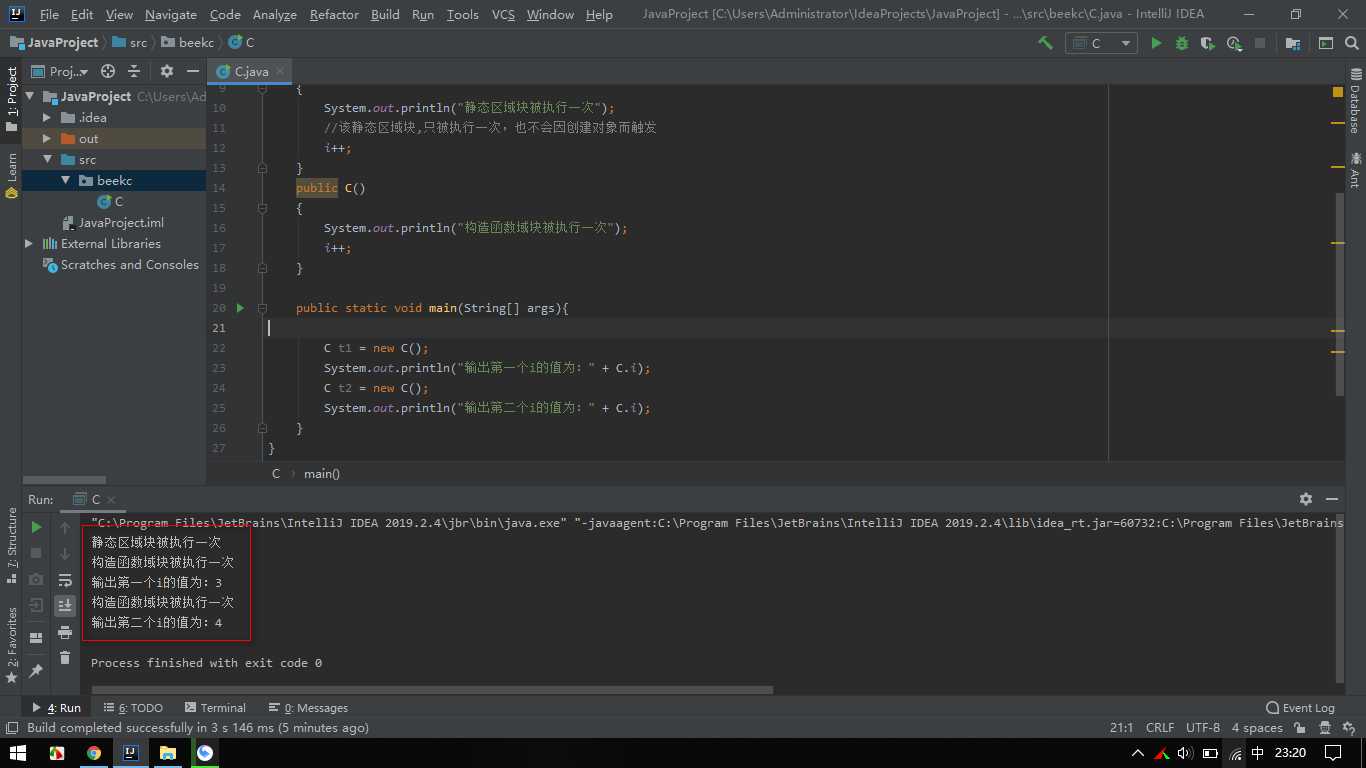Collapse the src folder
This screenshot has width=1366, height=768.
47,159
